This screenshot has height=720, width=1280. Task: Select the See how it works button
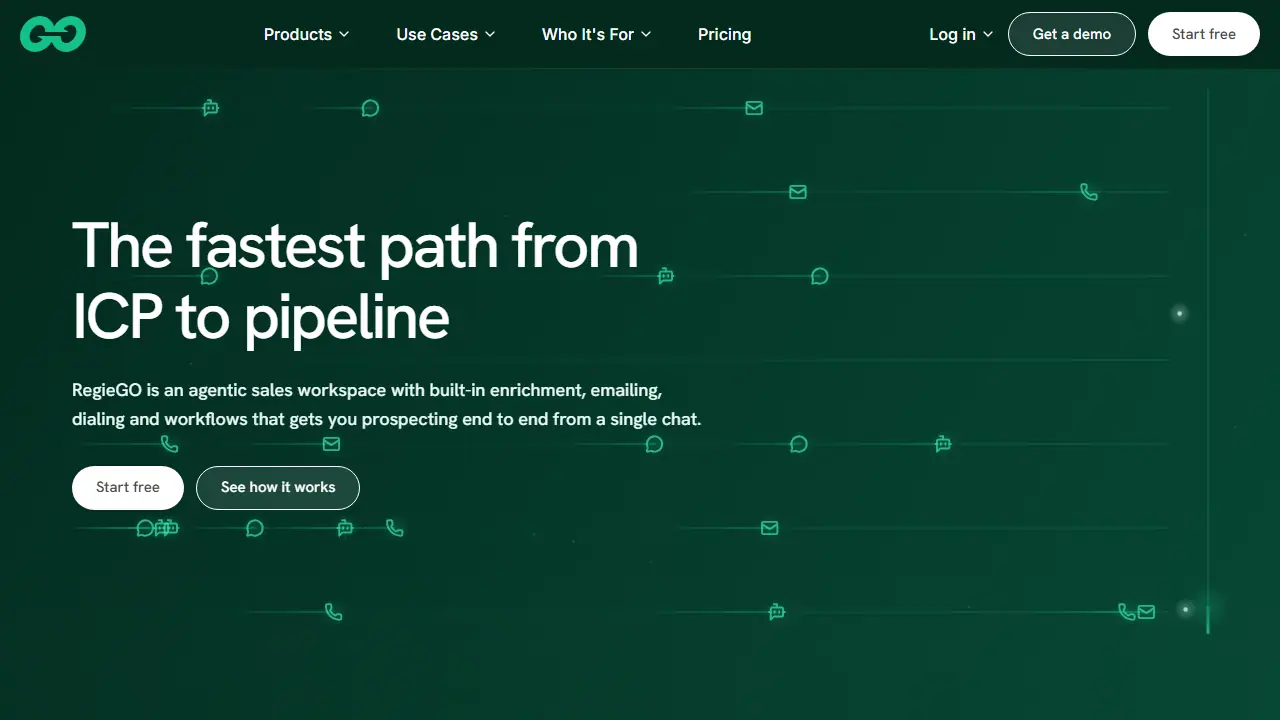(x=278, y=488)
